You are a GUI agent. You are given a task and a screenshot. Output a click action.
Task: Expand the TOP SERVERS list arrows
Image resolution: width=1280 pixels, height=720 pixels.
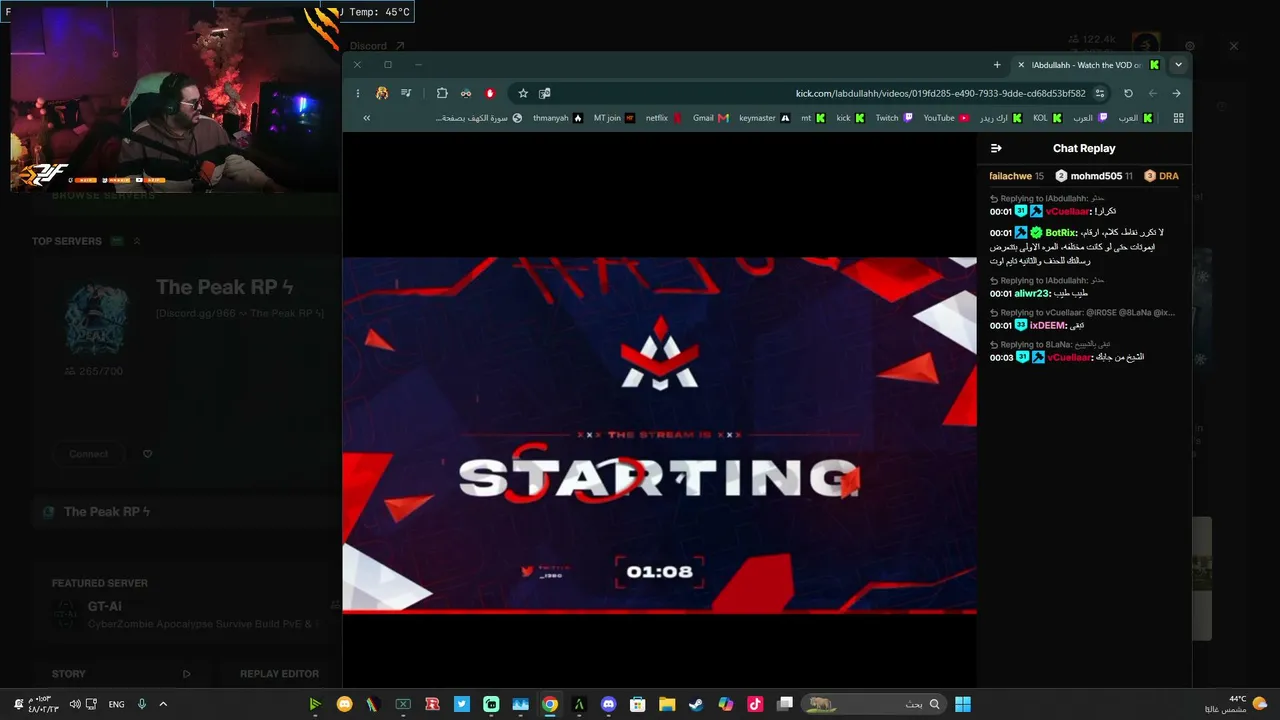pos(137,241)
